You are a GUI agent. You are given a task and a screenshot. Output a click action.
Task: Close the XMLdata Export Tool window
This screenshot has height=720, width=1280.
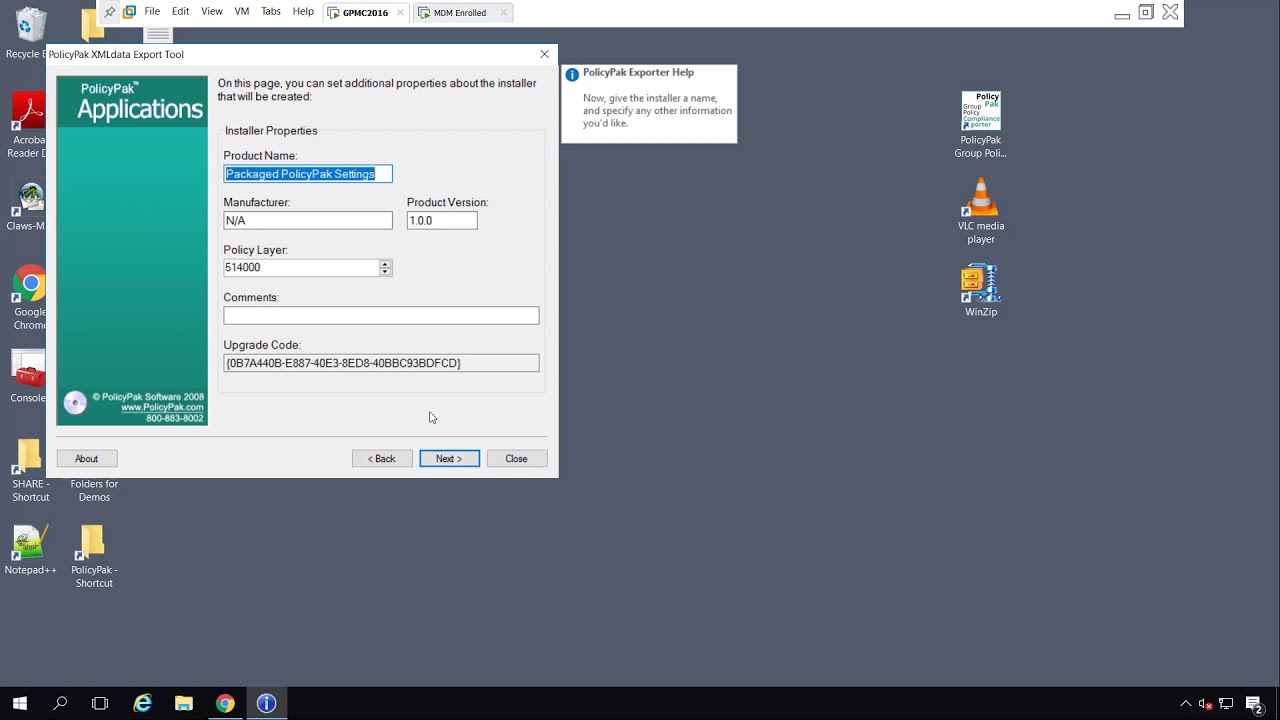click(544, 54)
